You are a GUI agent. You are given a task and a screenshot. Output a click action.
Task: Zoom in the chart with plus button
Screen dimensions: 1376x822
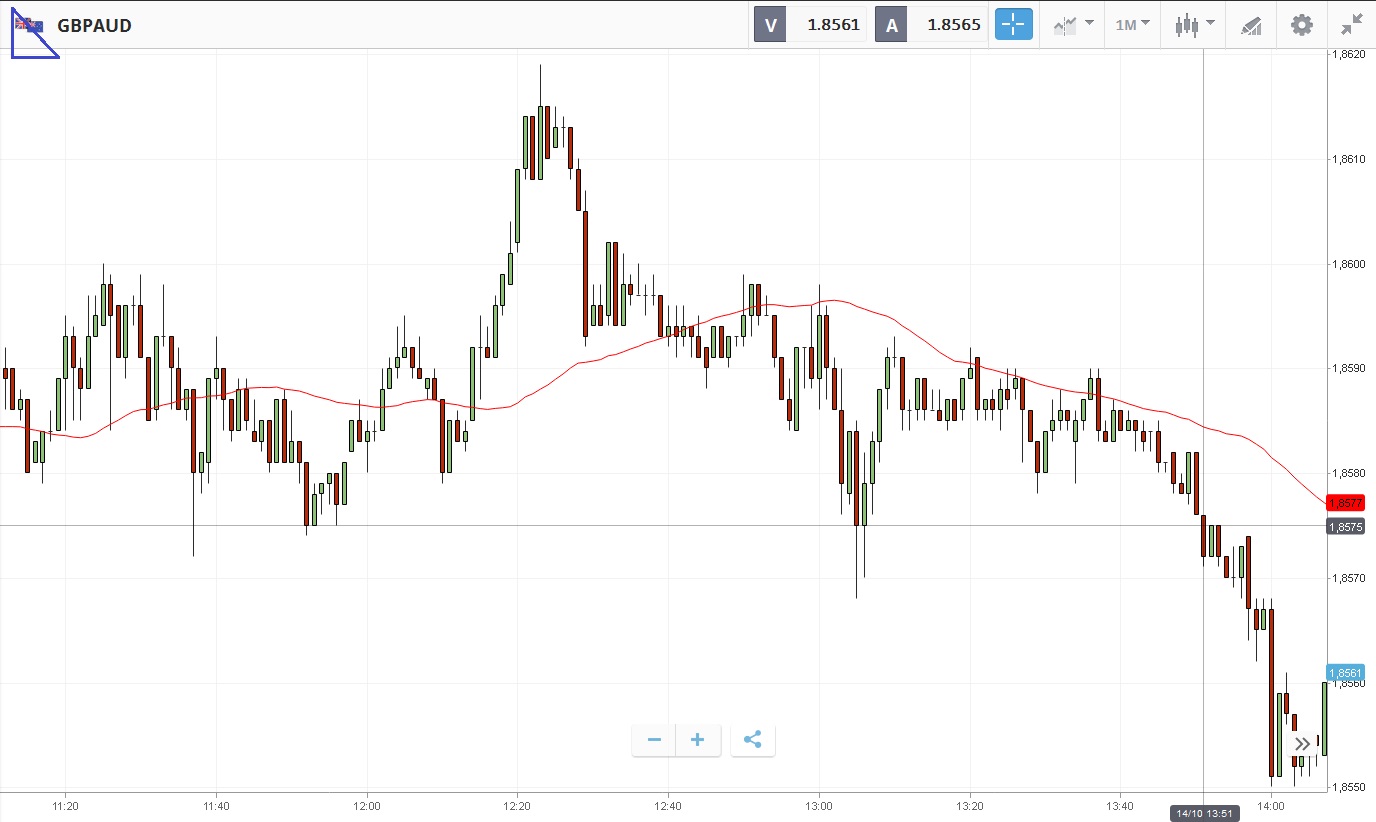click(x=698, y=740)
